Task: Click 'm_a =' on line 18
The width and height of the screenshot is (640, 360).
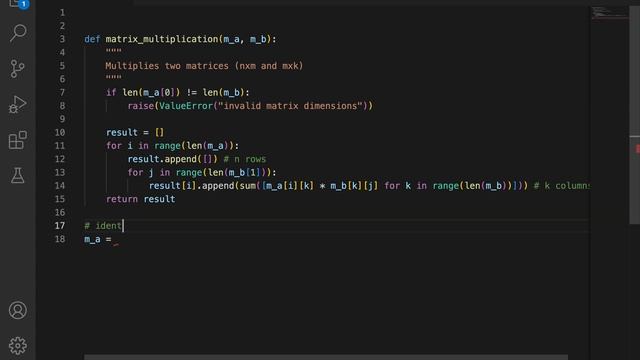Action: tap(98, 239)
